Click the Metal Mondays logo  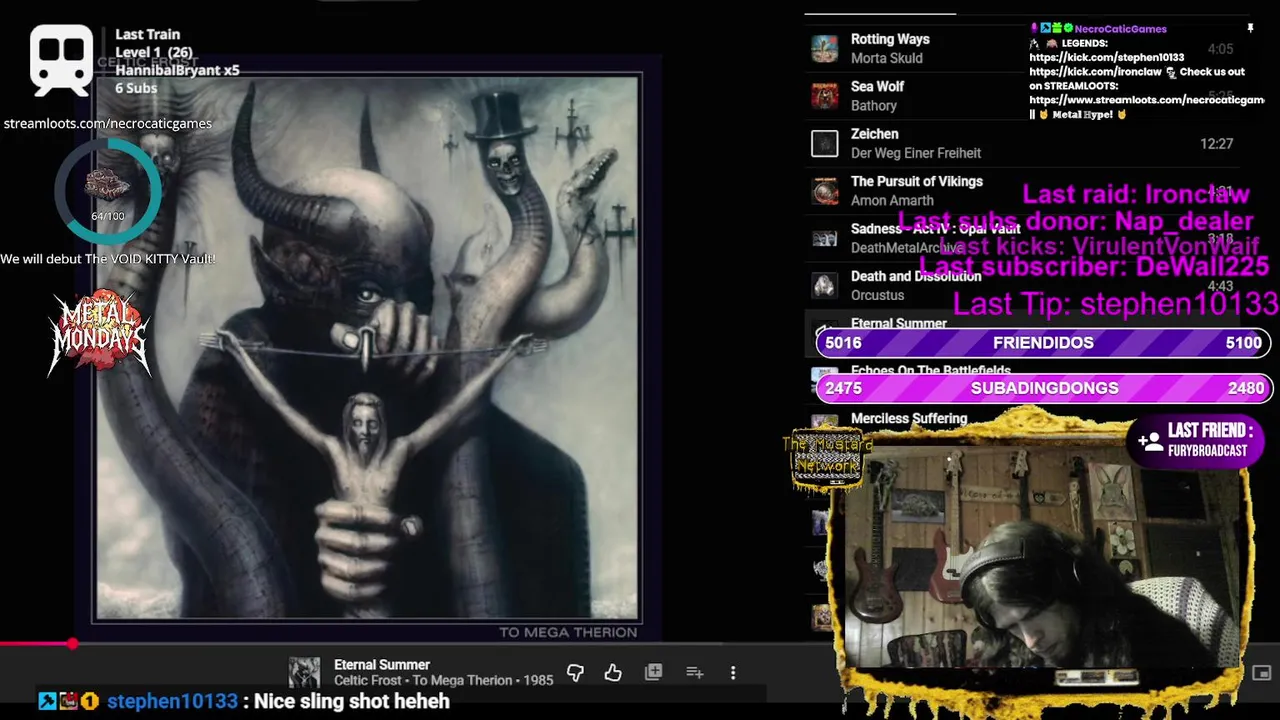pos(99,334)
